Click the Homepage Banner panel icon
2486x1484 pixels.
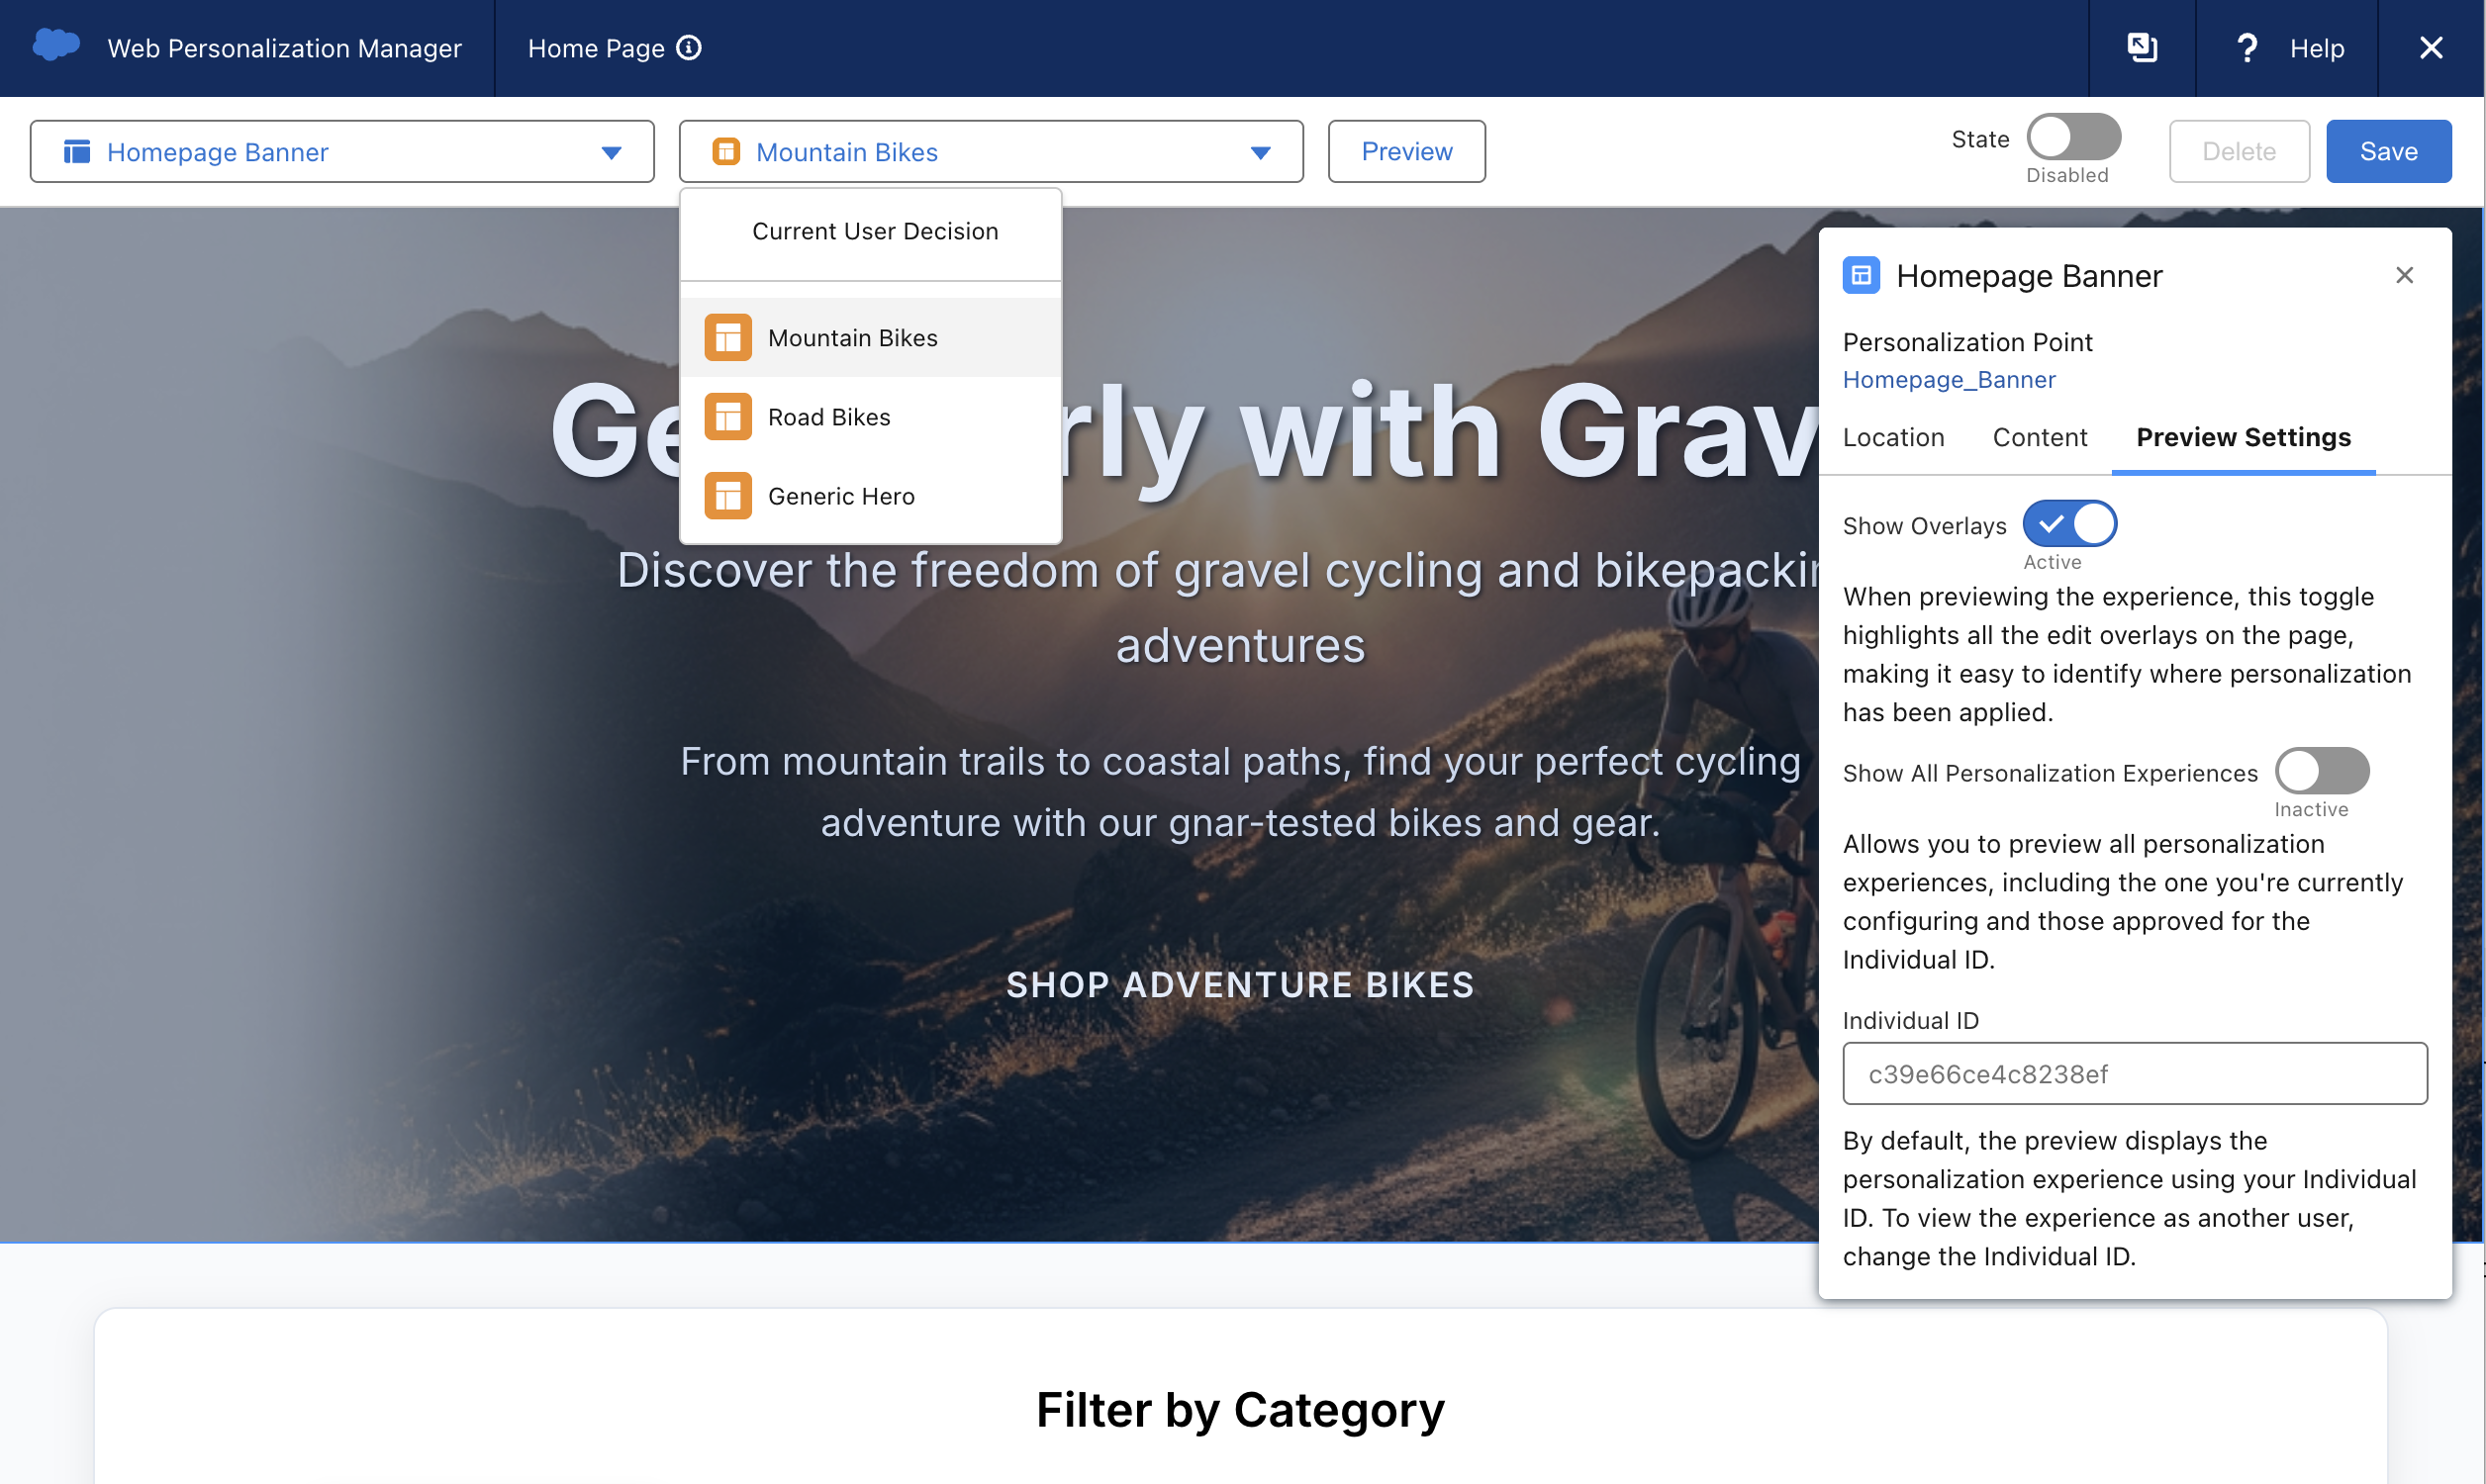click(1860, 275)
